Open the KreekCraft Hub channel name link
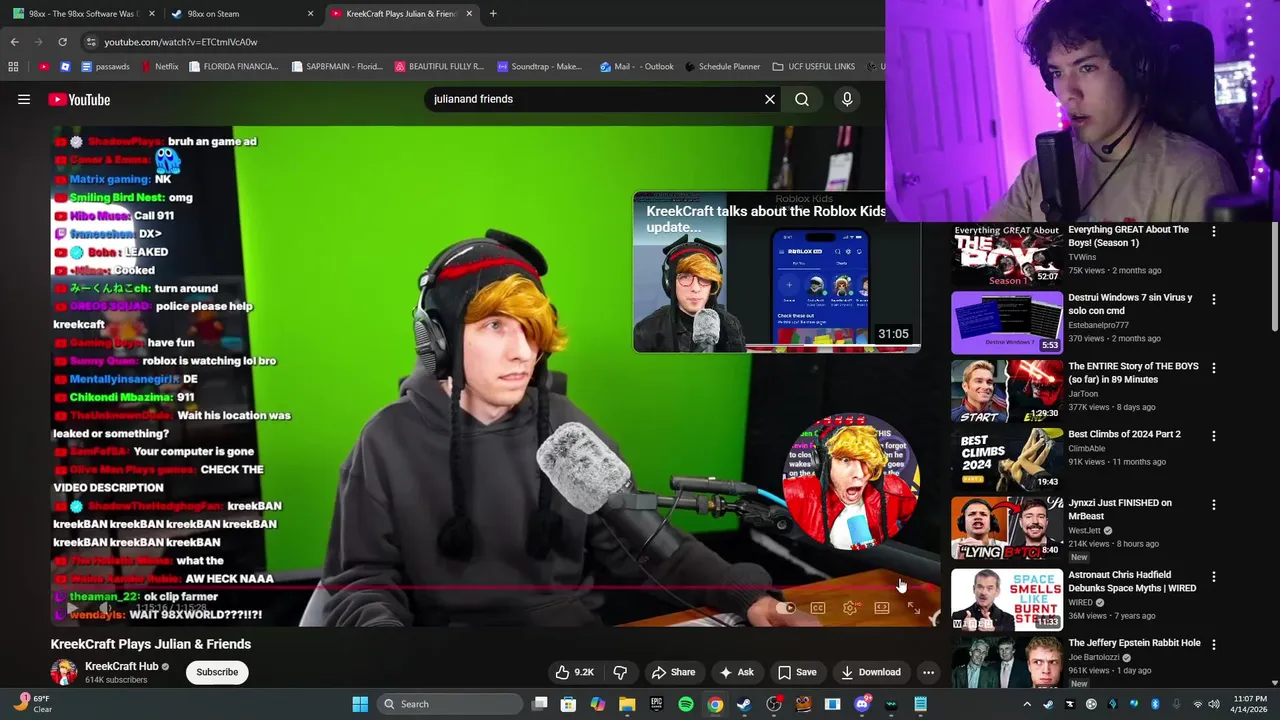The height and width of the screenshot is (720, 1280). point(122,666)
